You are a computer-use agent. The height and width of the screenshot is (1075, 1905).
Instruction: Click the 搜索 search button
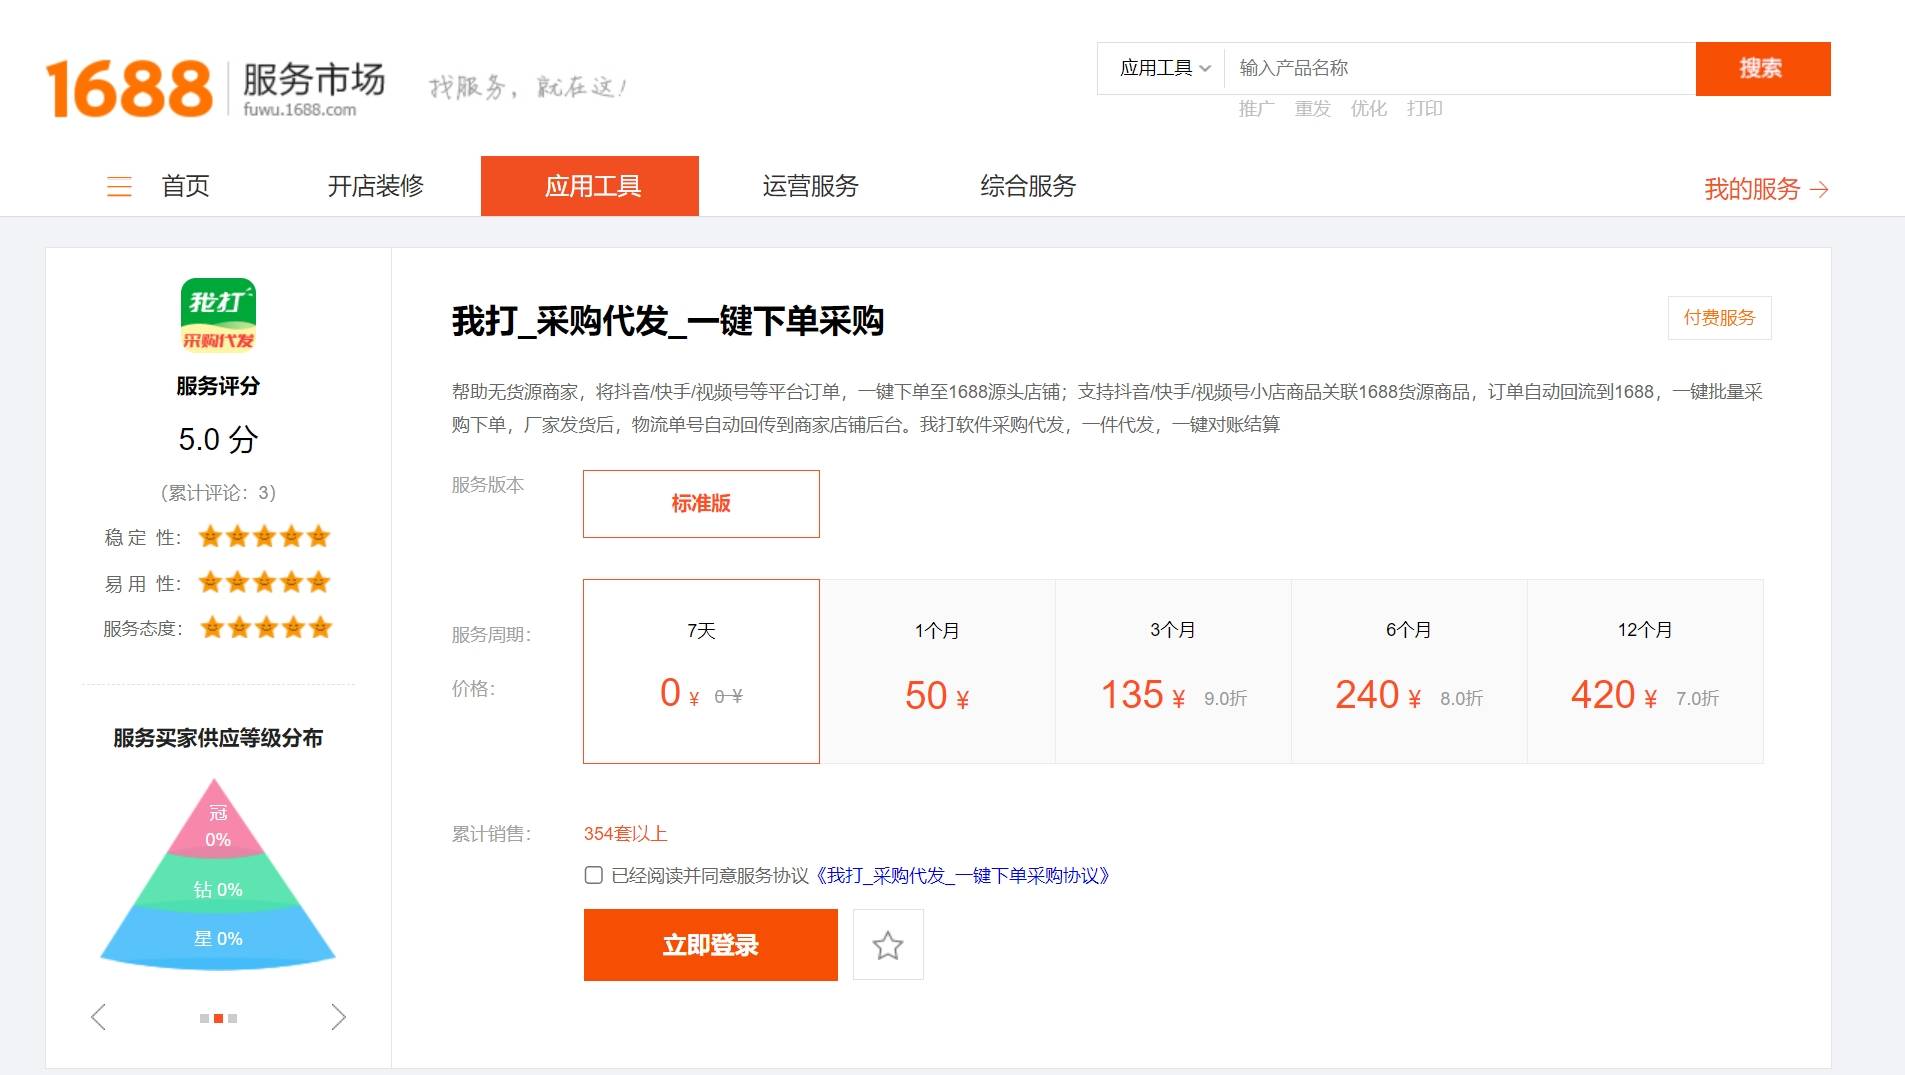[1763, 69]
